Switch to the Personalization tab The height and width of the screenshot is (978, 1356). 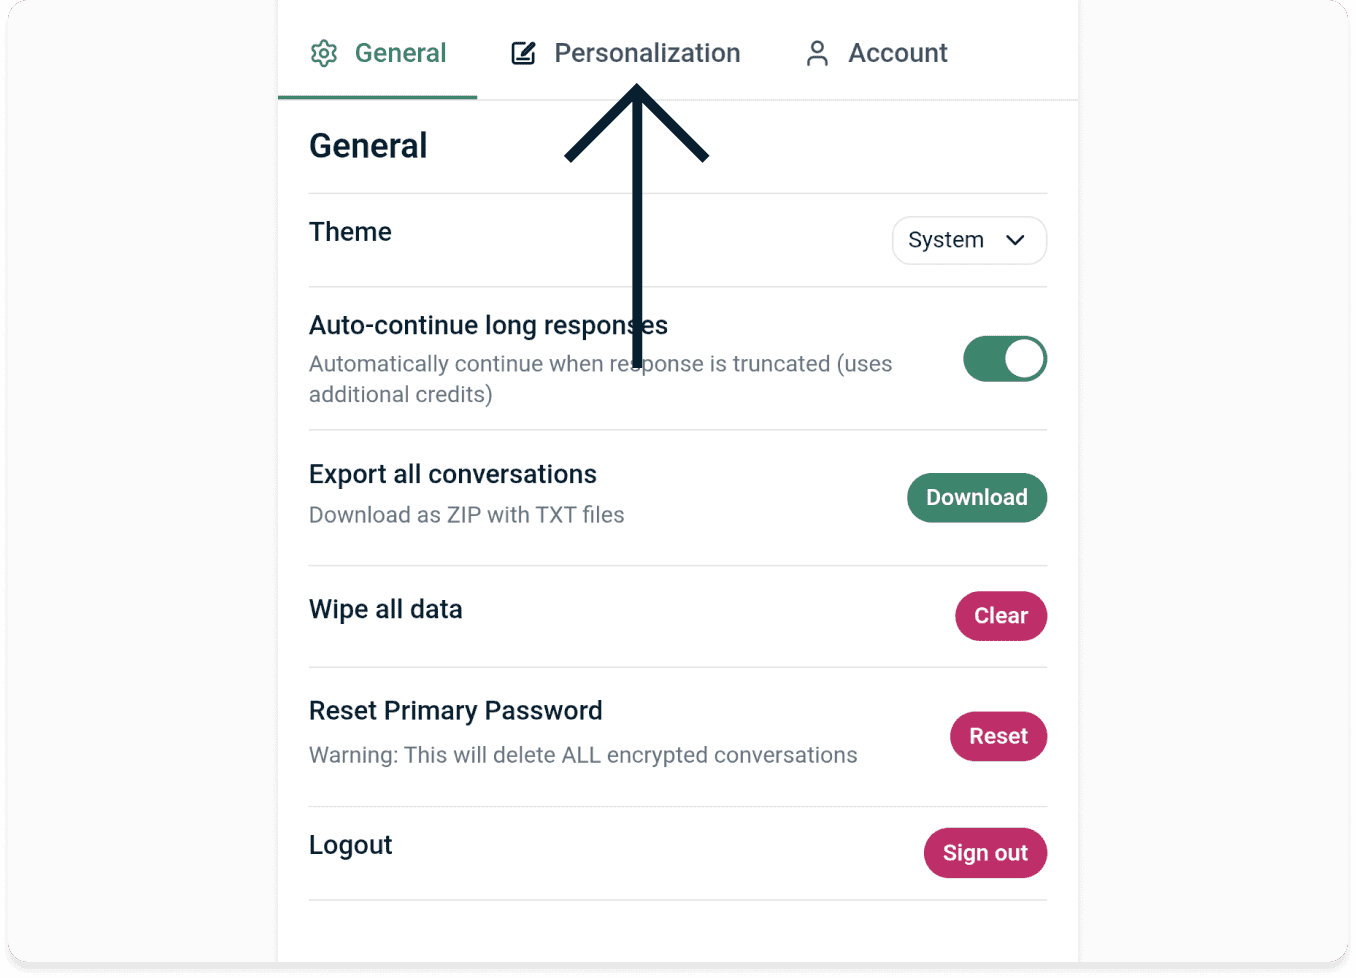647,53
